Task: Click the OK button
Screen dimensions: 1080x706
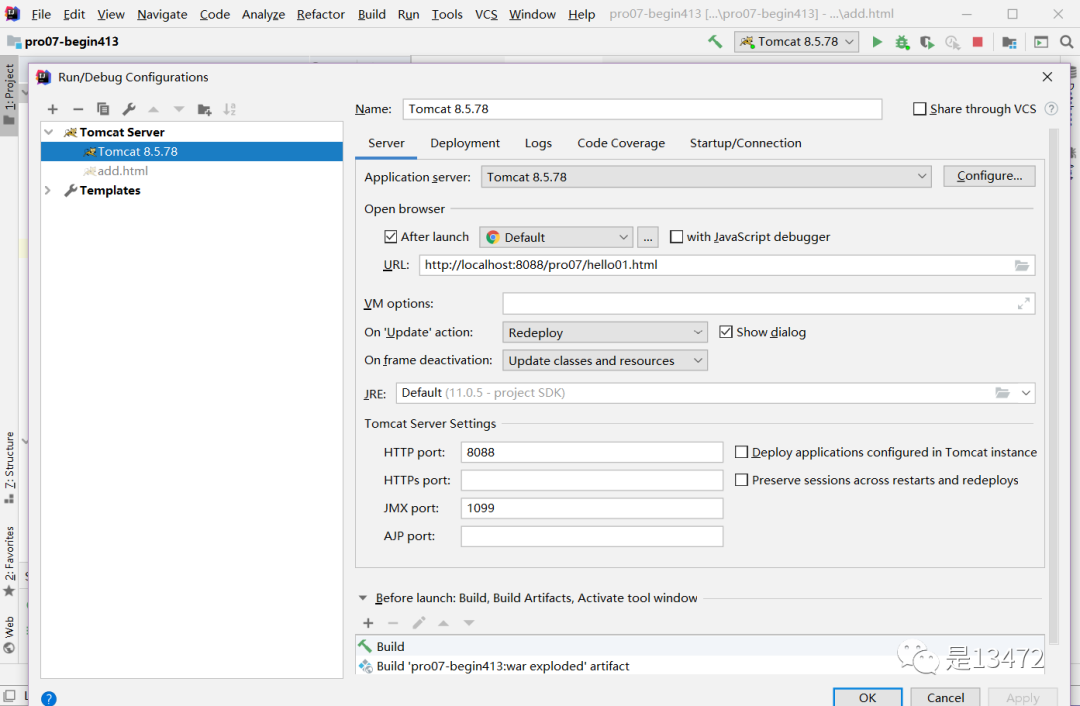Action: tap(867, 697)
